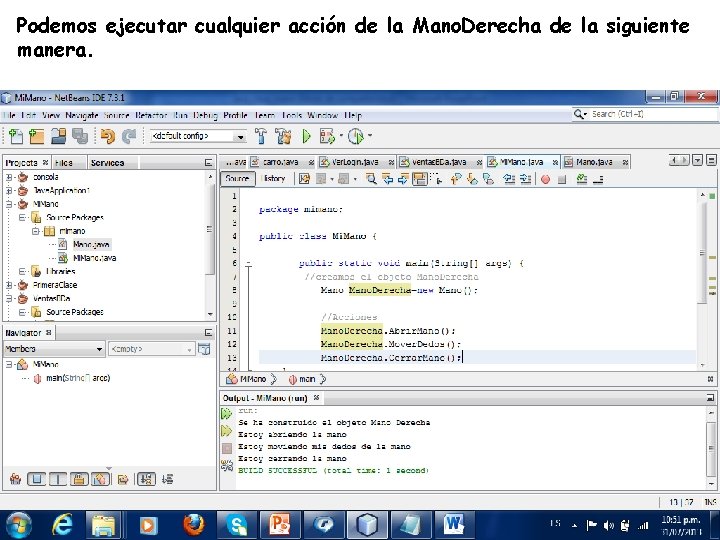The height and width of the screenshot is (540, 720).
Task: Select MiMano.java in the Projects tree
Action: 94,258
